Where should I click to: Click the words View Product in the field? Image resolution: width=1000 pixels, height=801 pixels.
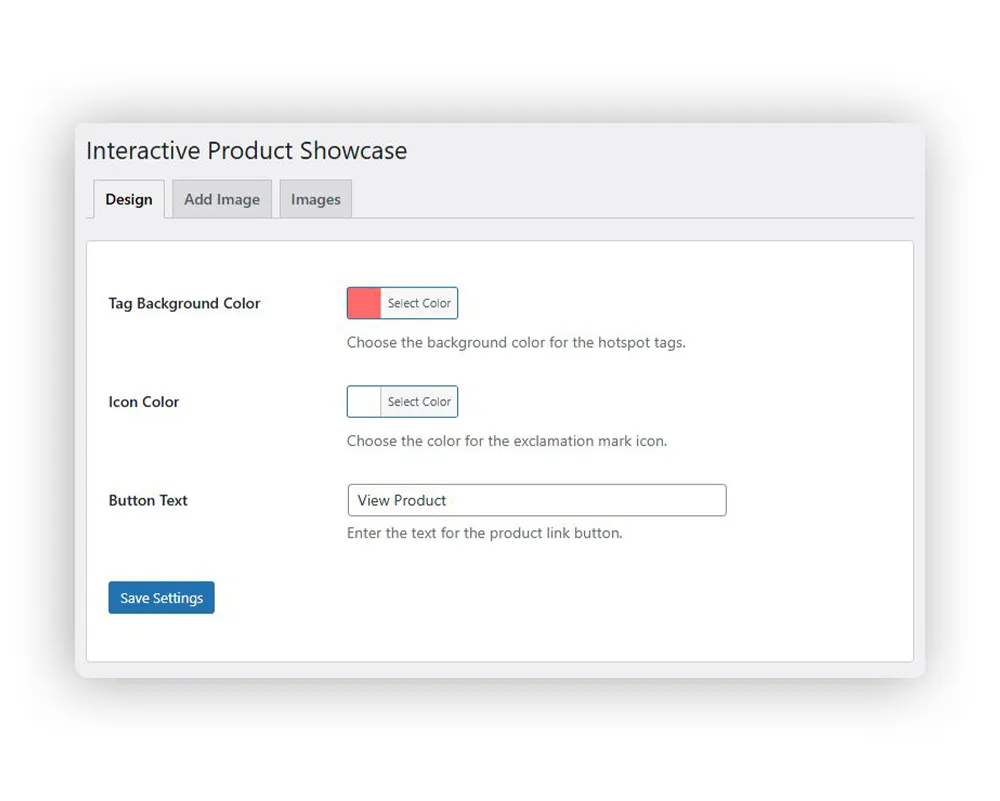[x=402, y=500]
